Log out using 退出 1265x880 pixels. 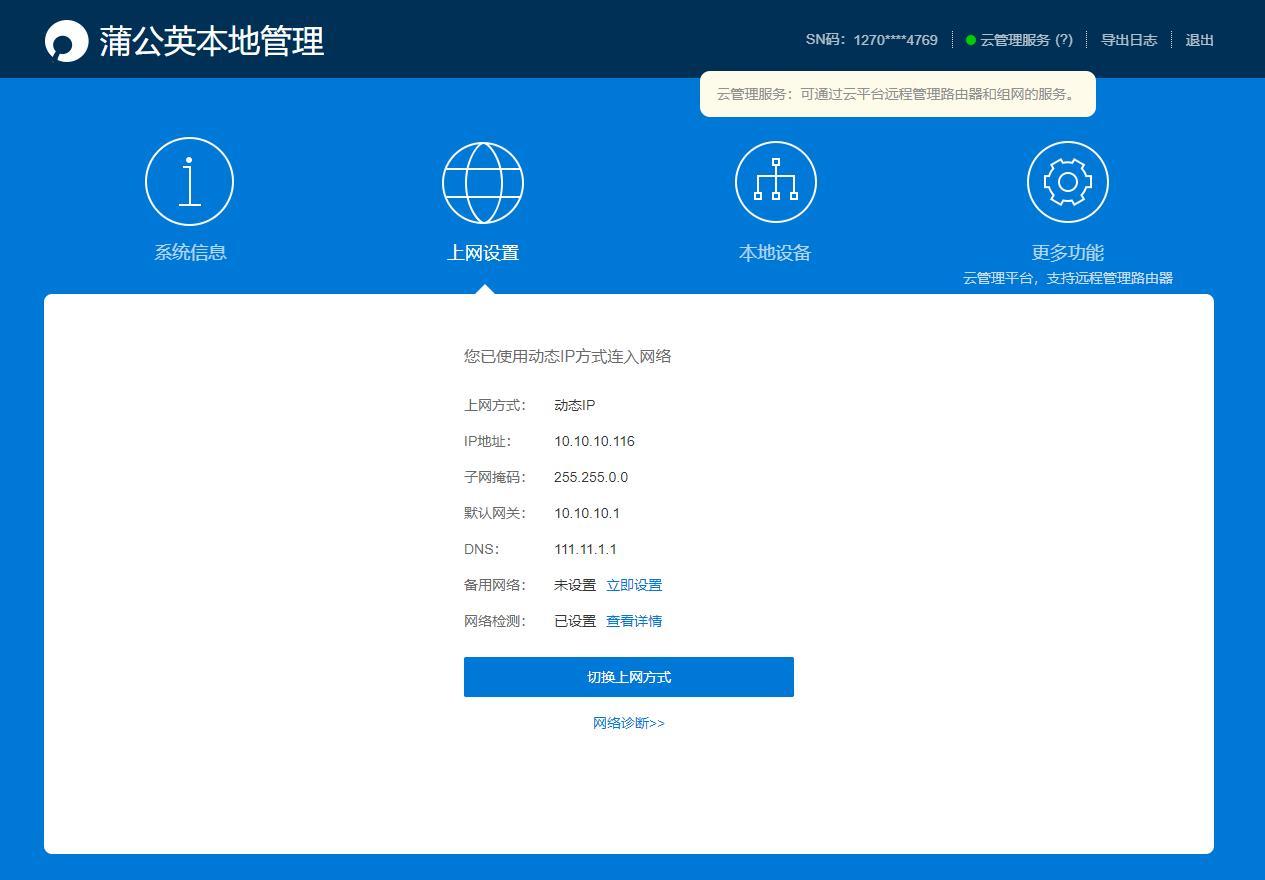click(1199, 40)
